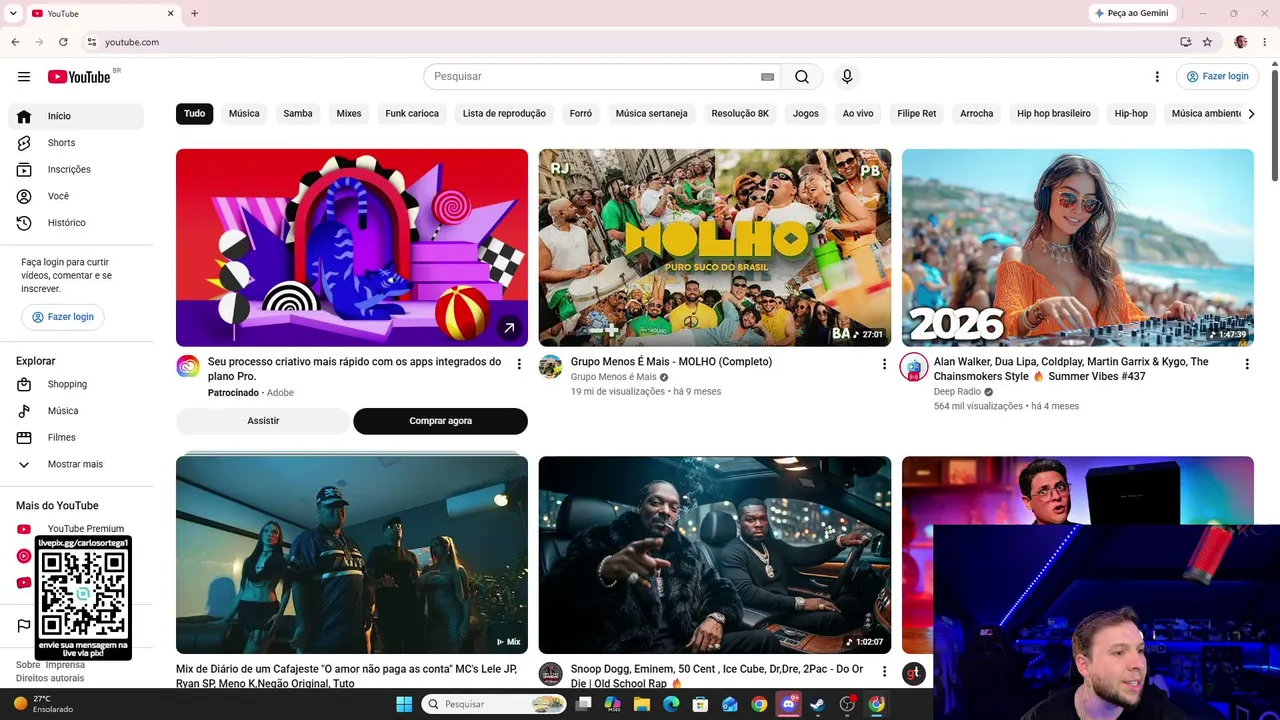1280x720 pixels.
Task: Open the Imprensa footer link
Action: pos(65,665)
